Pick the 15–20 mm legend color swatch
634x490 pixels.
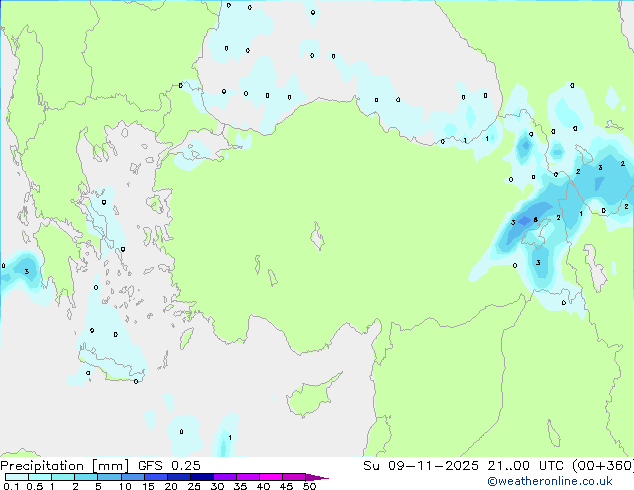[155, 477]
